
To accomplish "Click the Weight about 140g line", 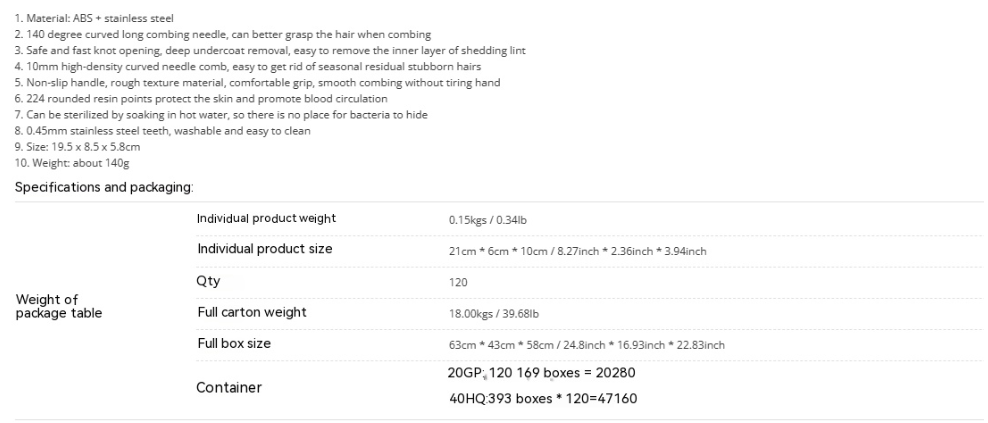I will 72,163.
